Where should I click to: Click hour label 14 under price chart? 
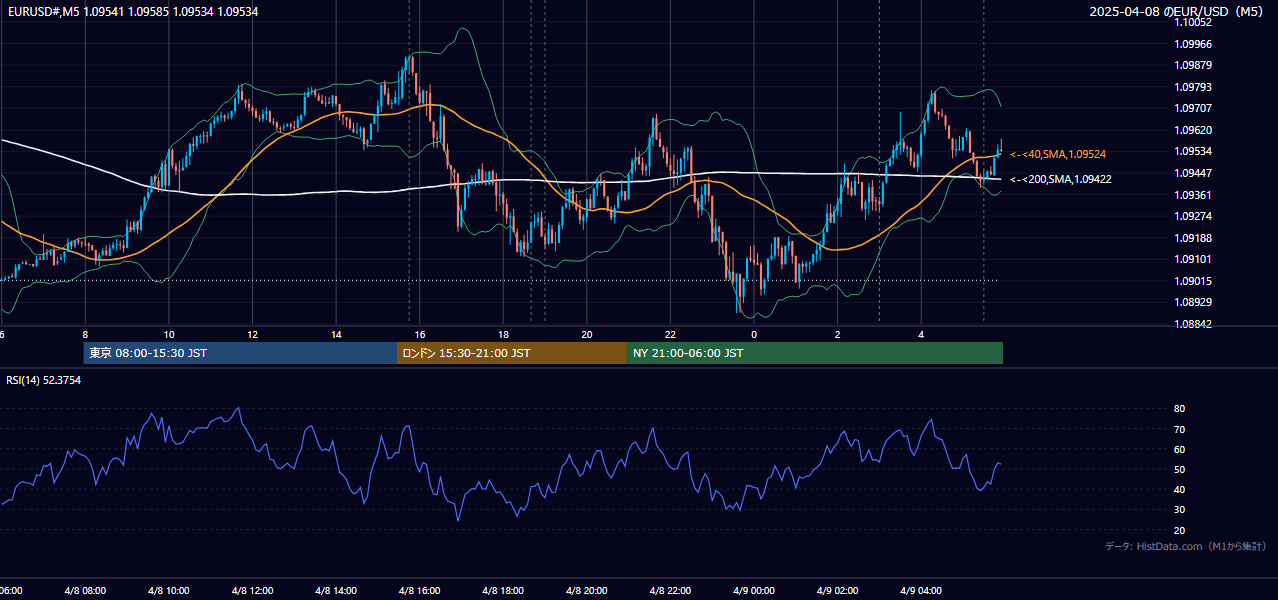click(336, 334)
